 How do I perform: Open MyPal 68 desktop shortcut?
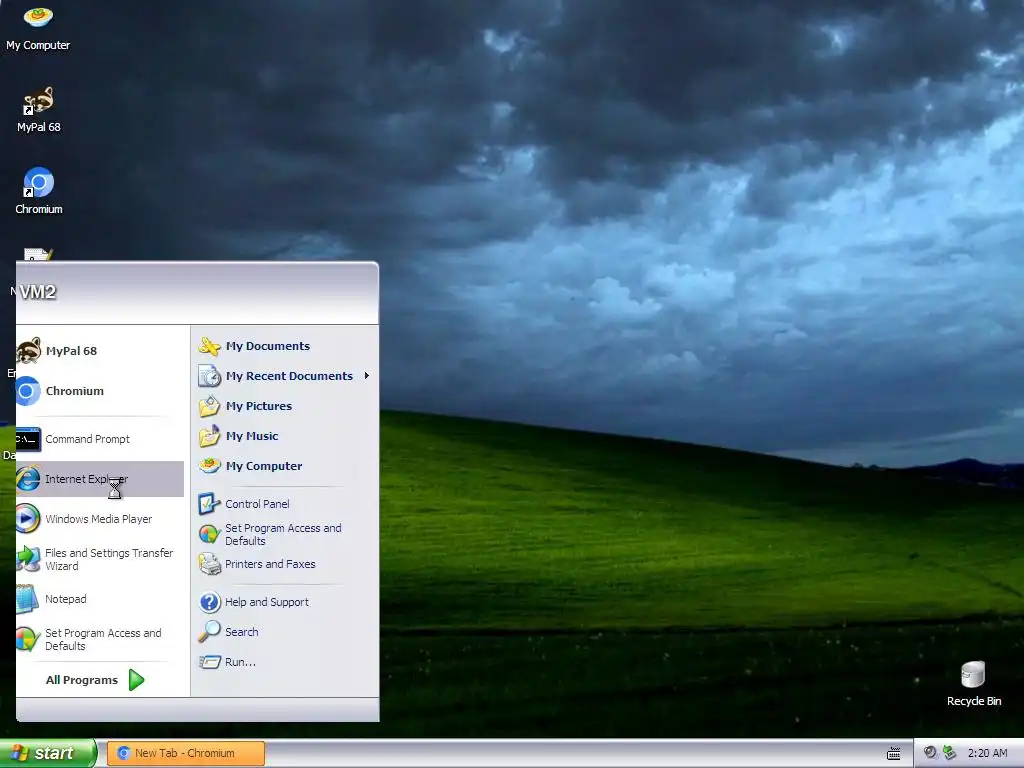(38, 103)
